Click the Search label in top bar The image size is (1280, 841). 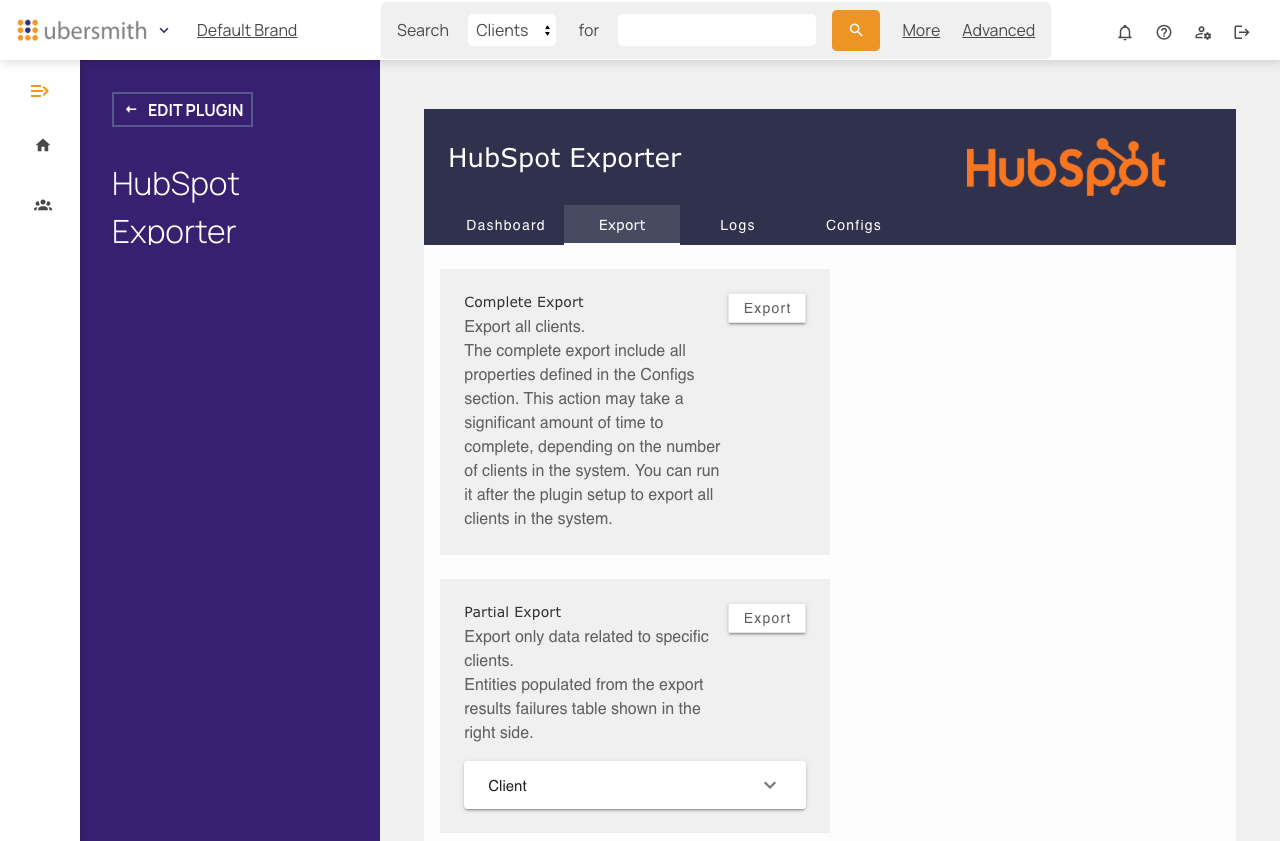[x=423, y=30]
